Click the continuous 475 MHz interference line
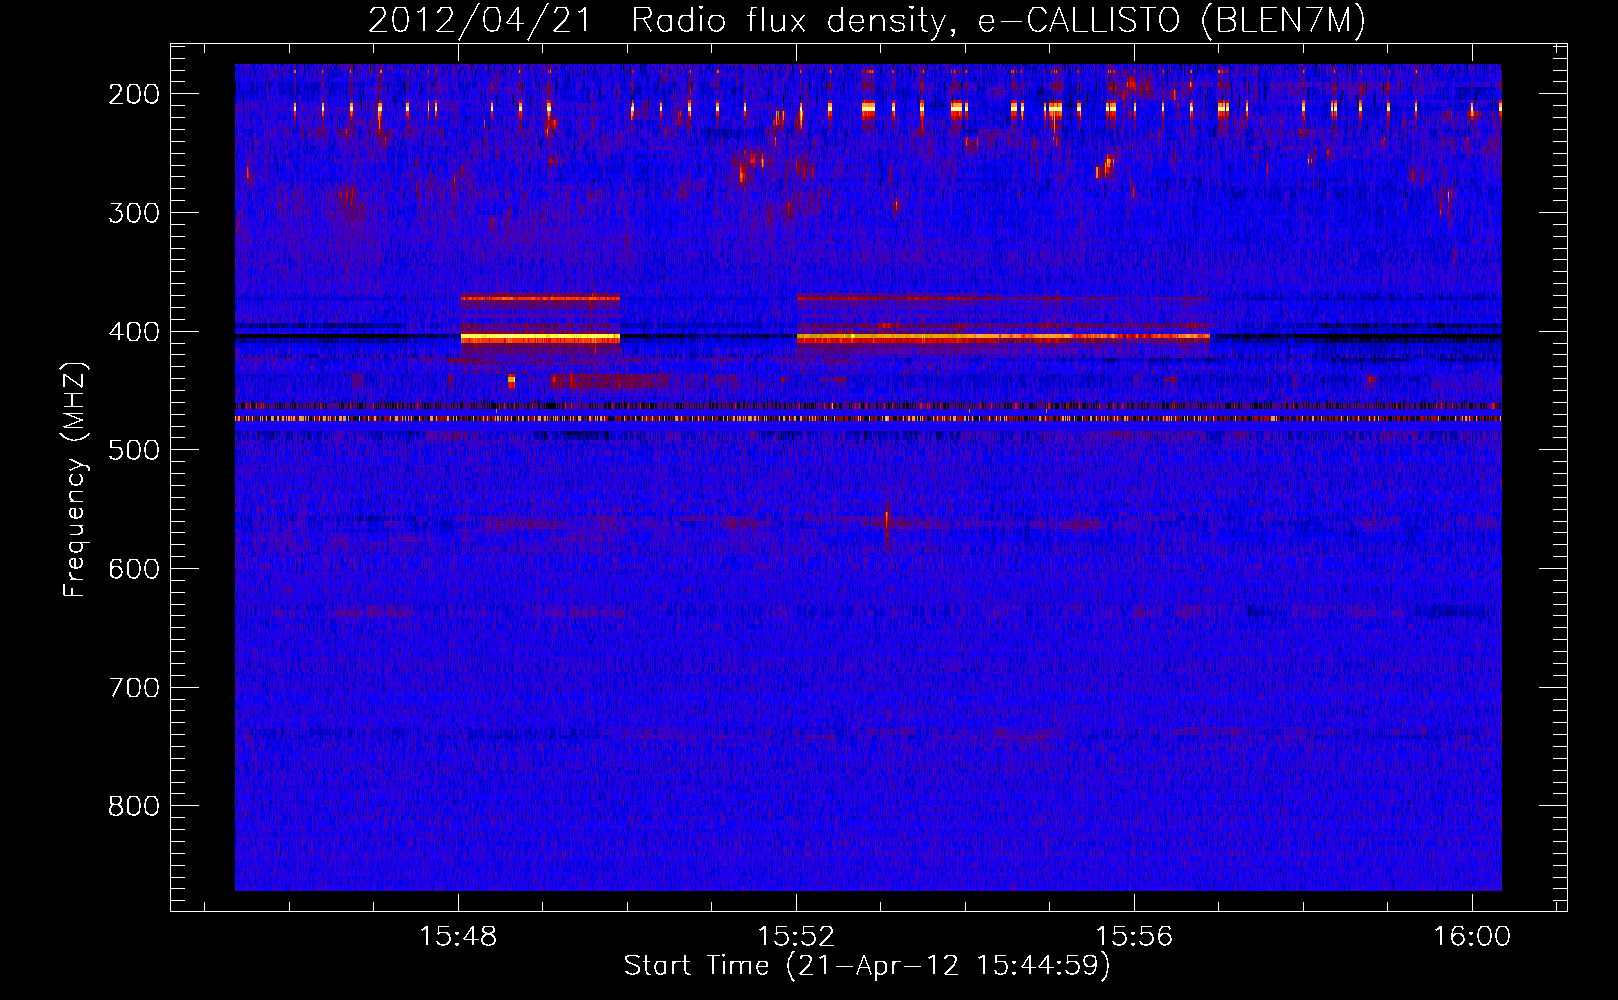This screenshot has width=1618, height=1000. point(868,419)
